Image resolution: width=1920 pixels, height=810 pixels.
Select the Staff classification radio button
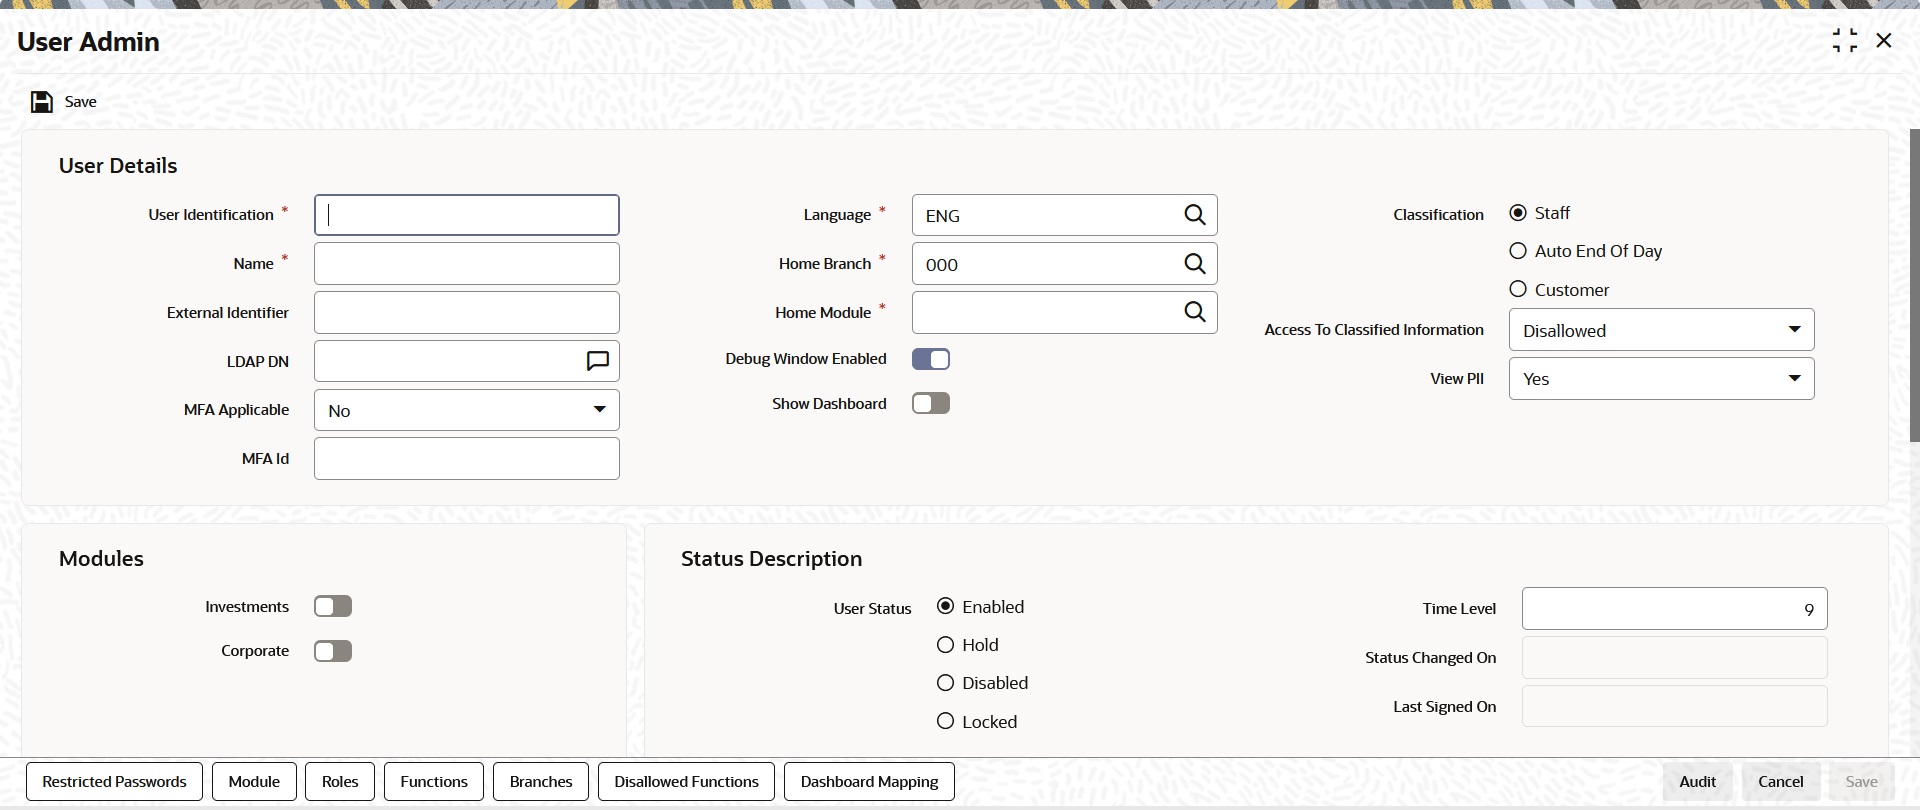click(x=1518, y=213)
